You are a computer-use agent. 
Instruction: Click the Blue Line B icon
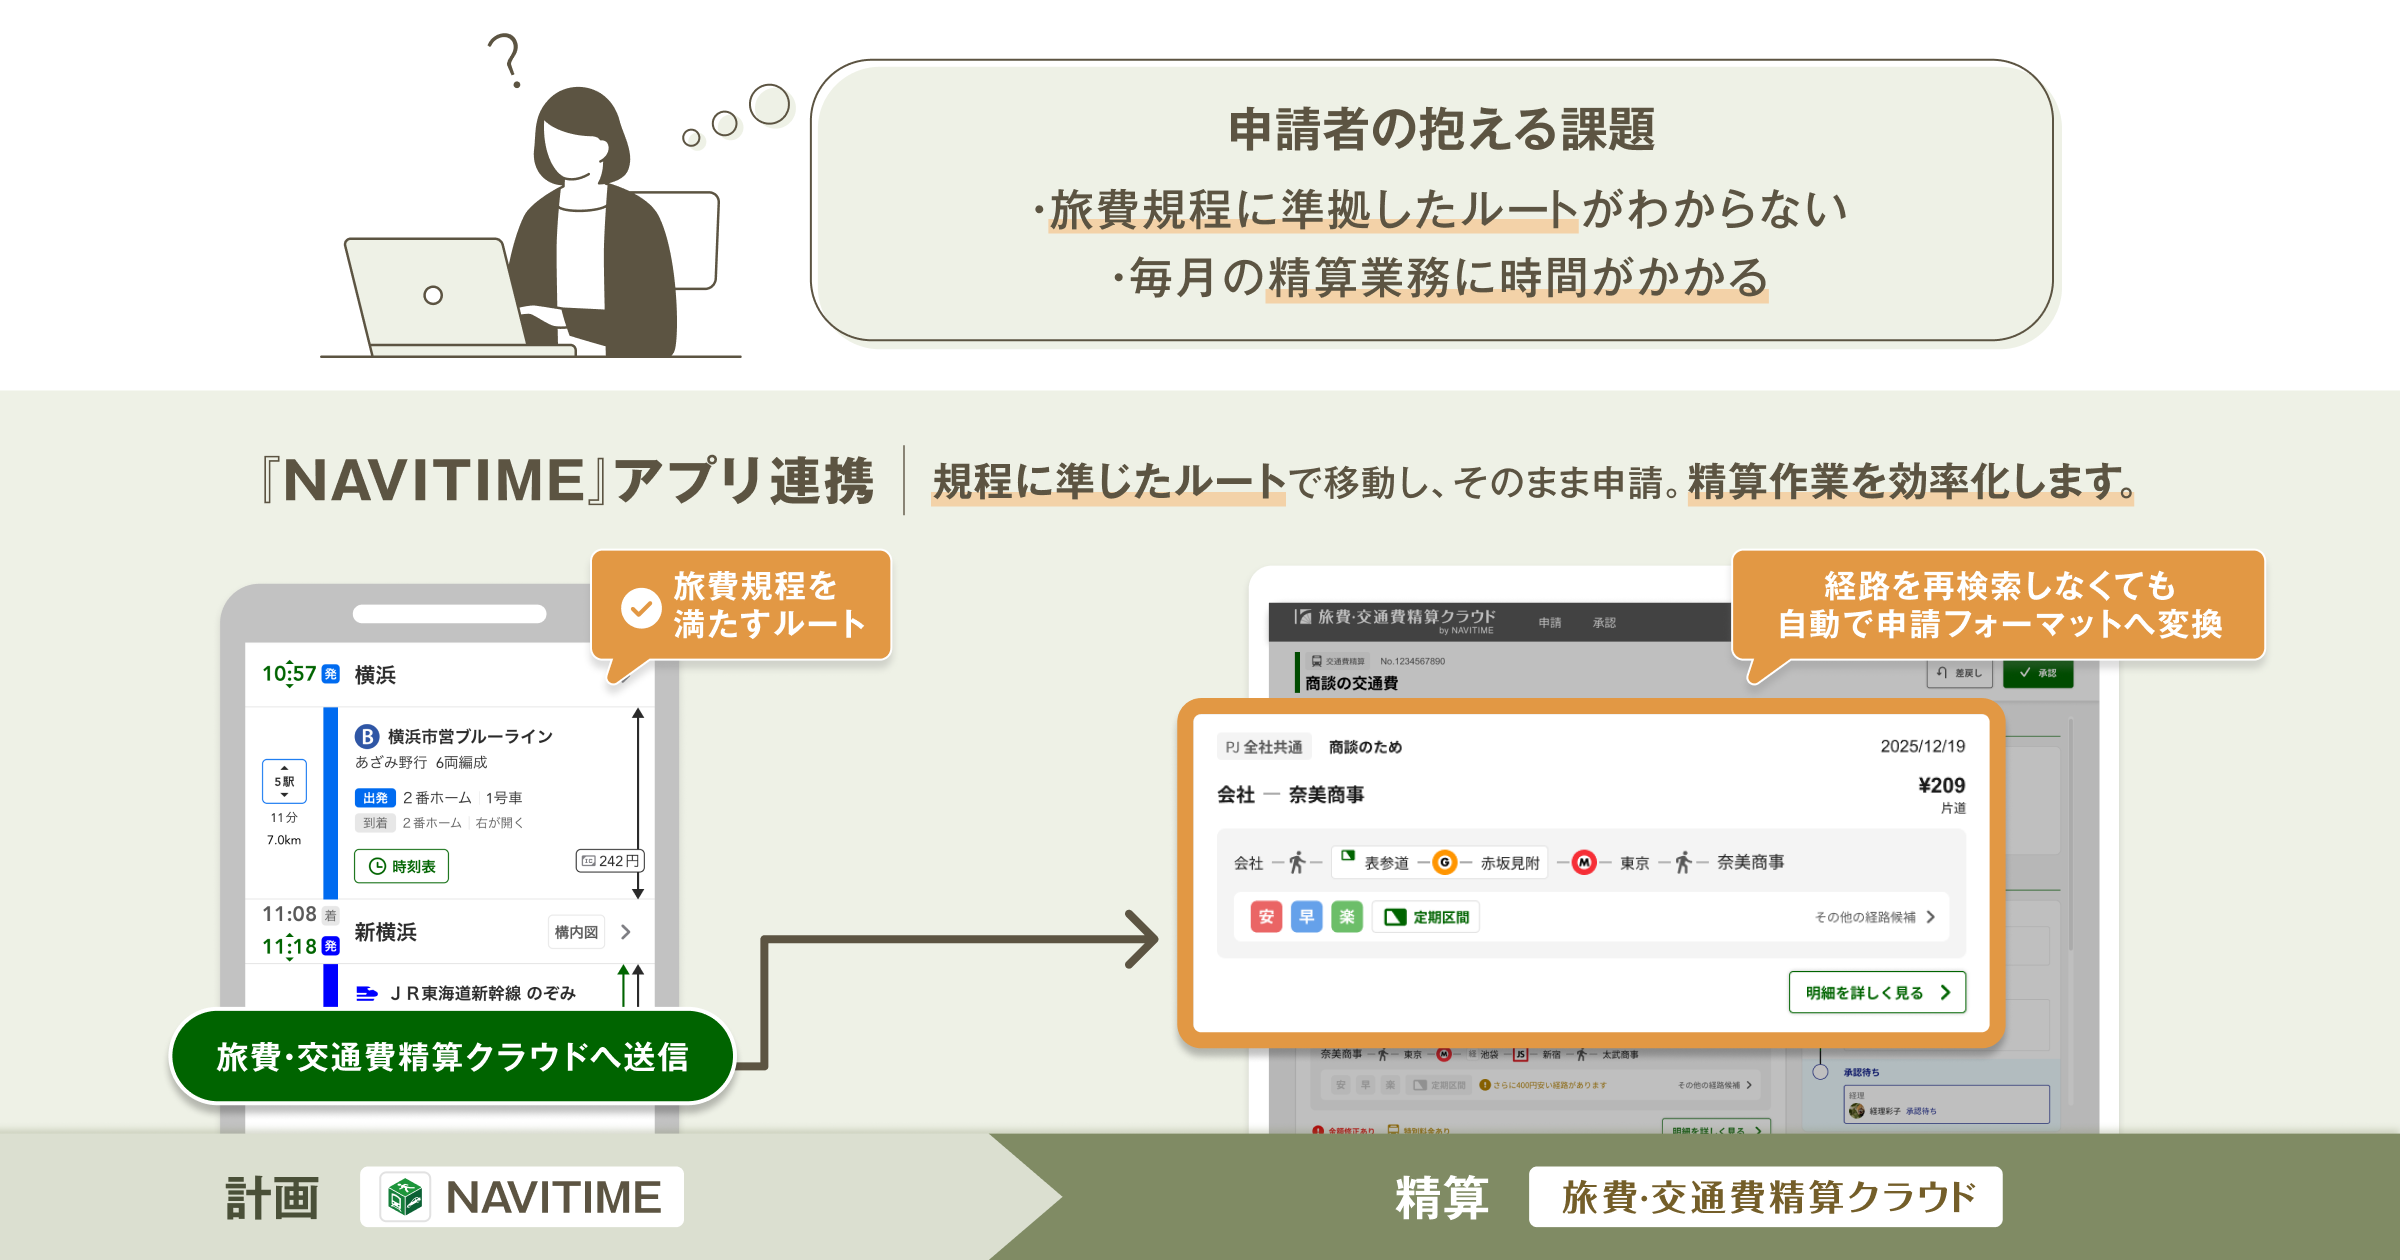[x=367, y=737]
